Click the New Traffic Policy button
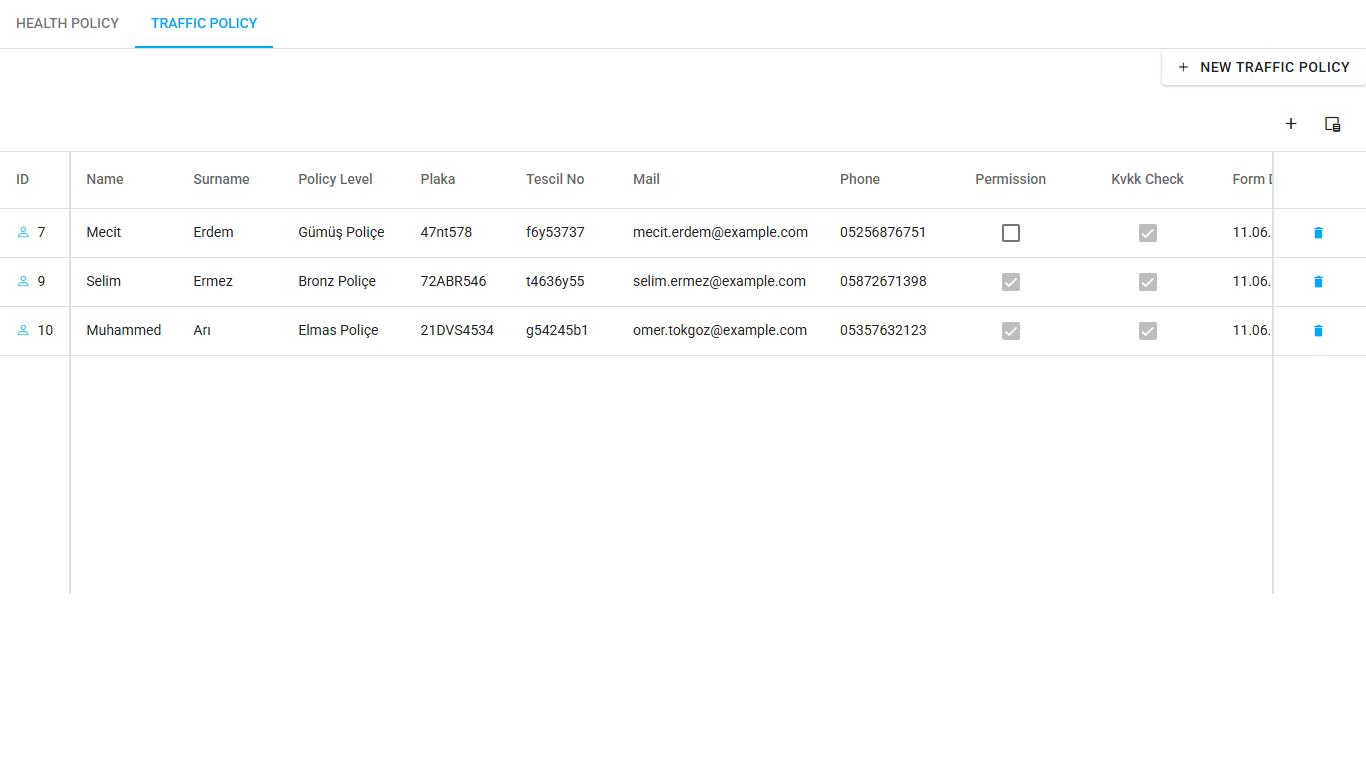1366x768 pixels. point(1264,67)
